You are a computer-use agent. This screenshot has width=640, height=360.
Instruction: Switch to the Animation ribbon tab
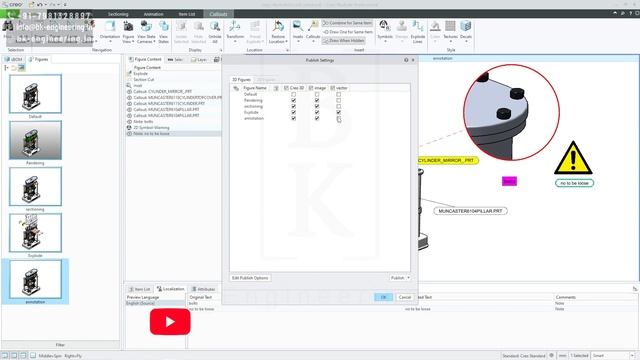[153, 14]
